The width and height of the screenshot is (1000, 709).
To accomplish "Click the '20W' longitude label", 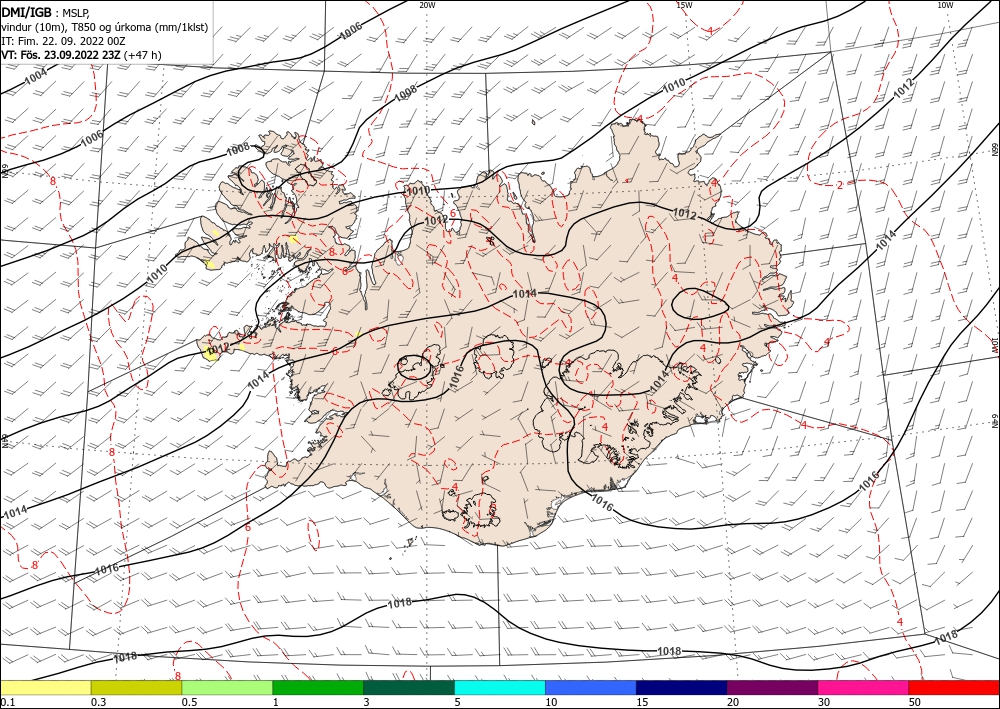I will (427, 5).
